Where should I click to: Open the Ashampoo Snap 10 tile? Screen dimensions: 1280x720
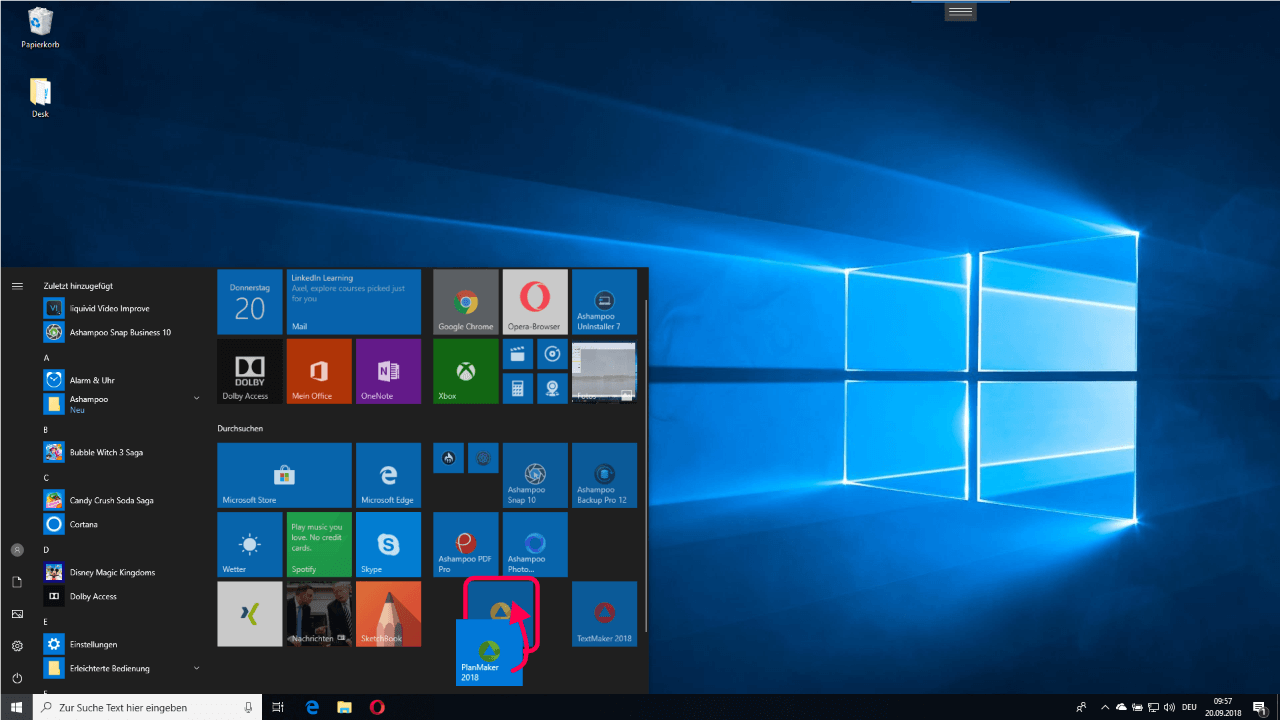pyautogui.click(x=535, y=475)
